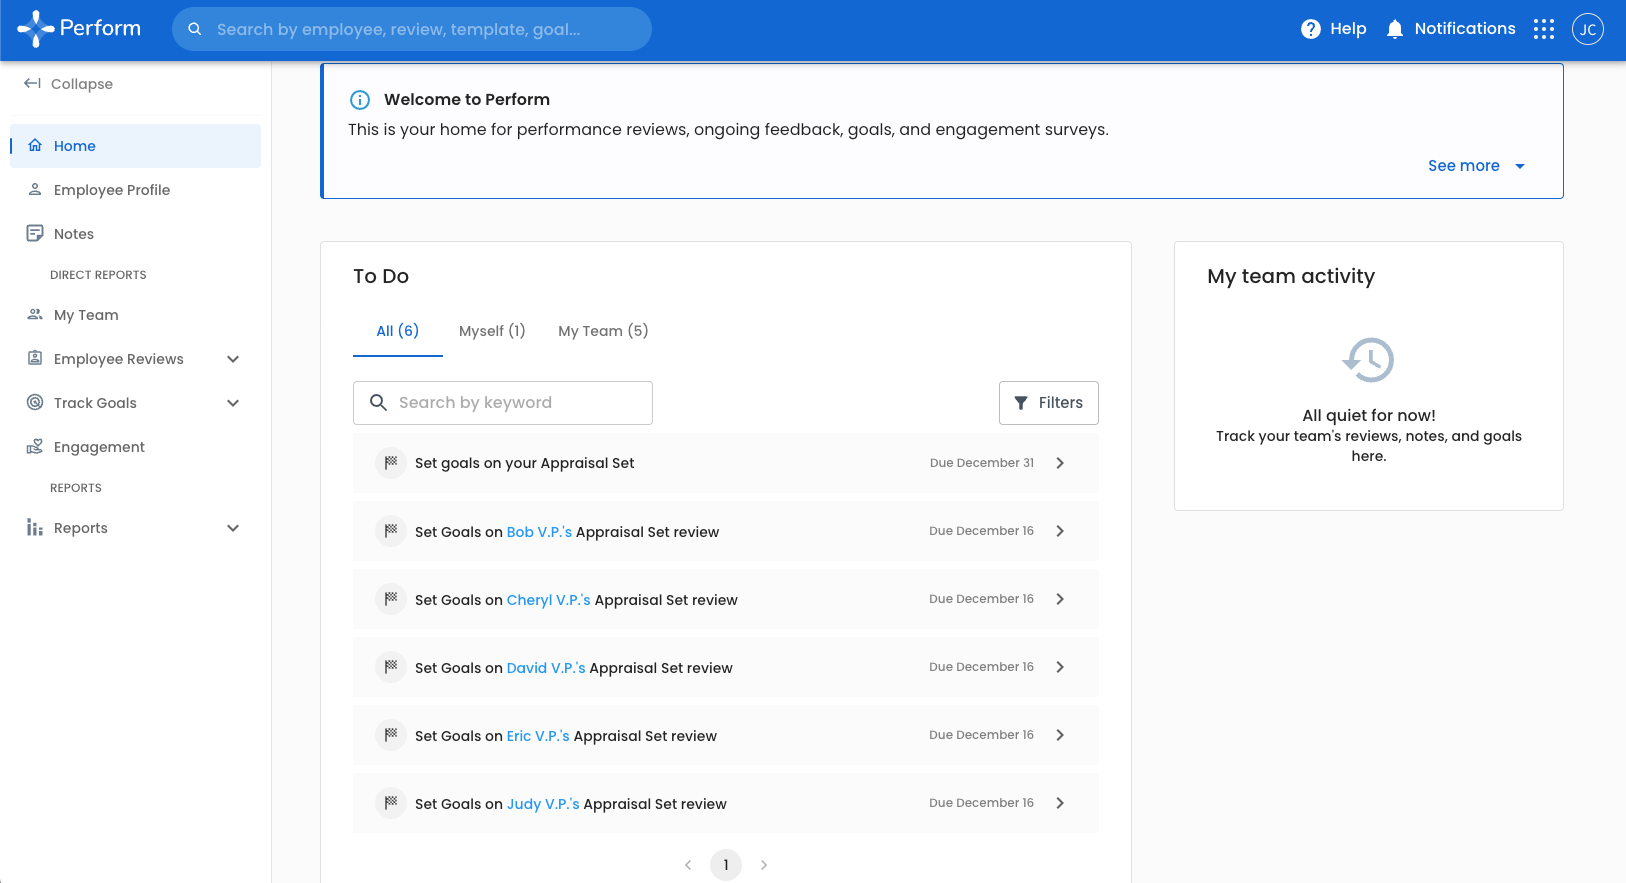This screenshot has width=1626, height=883.
Task: Click the Perform logo
Action: 79,29
